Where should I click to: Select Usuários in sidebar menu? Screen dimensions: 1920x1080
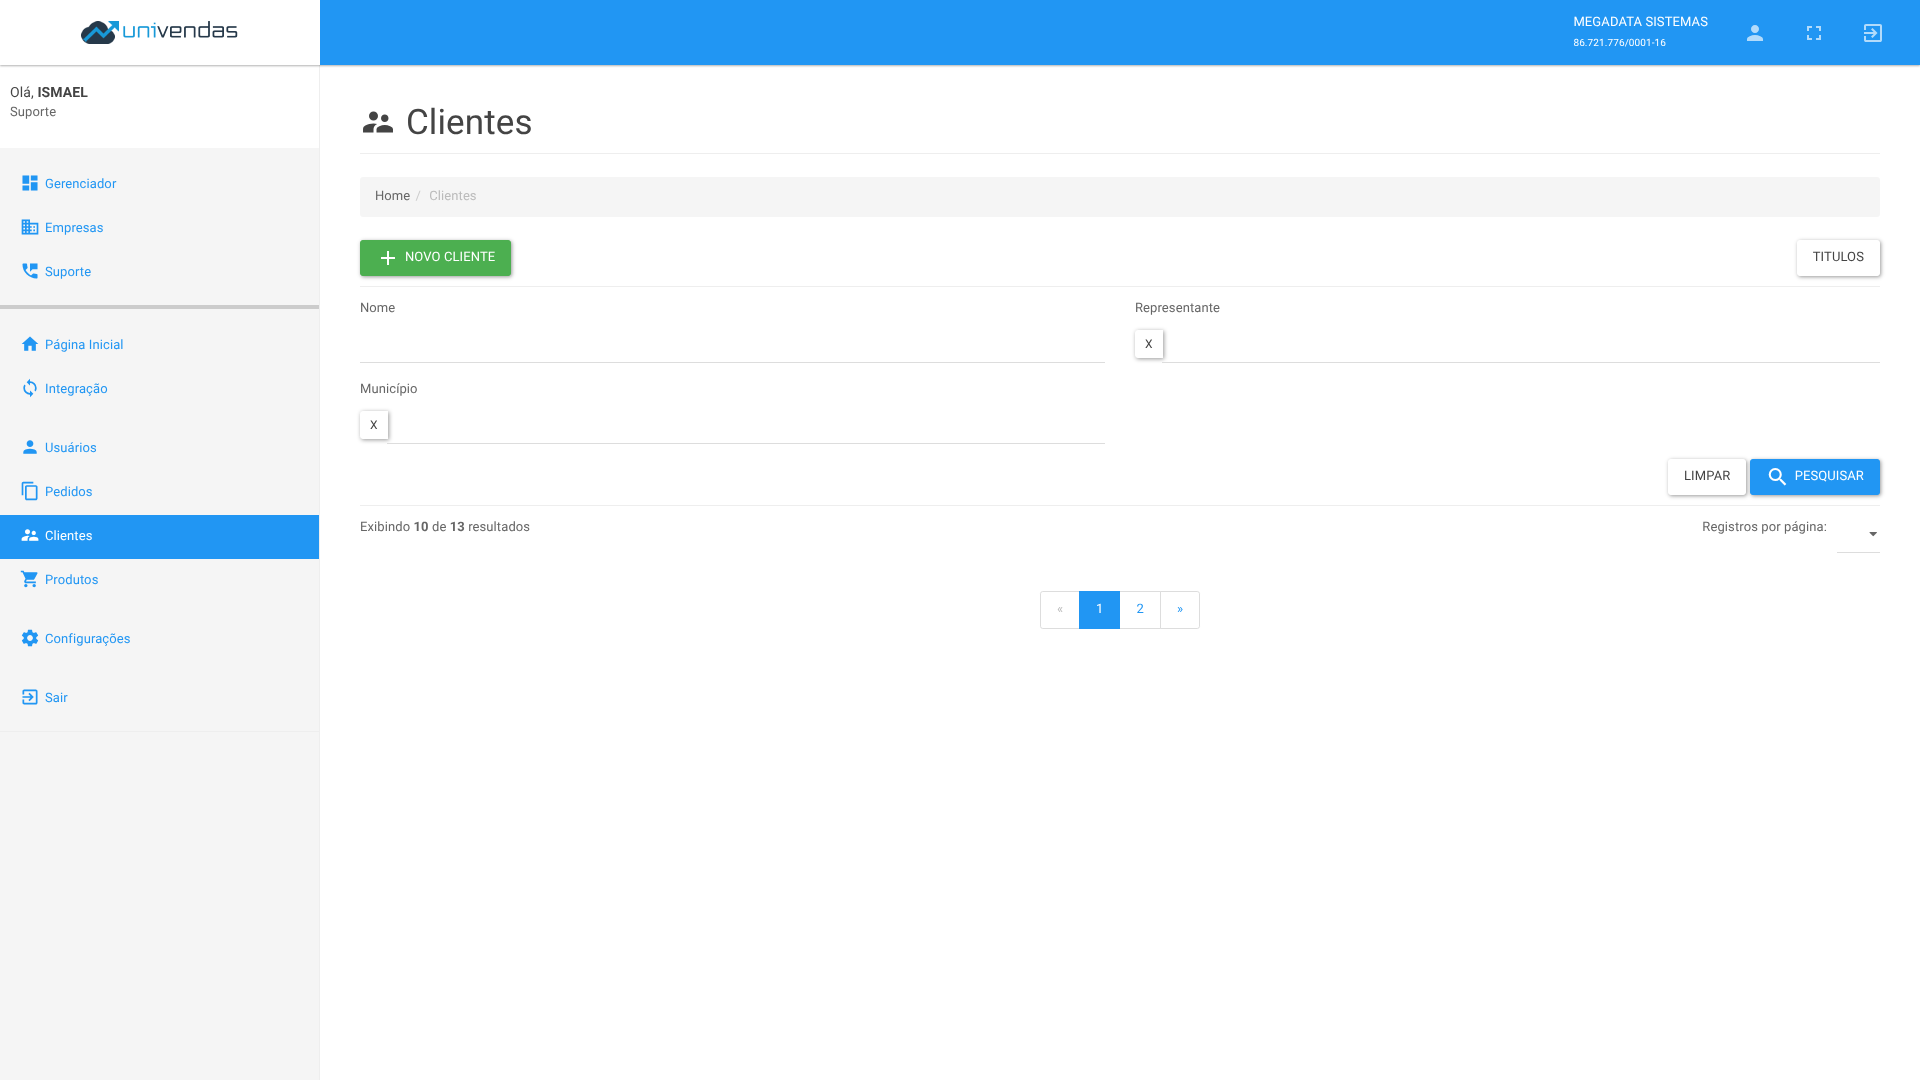pyautogui.click(x=70, y=448)
